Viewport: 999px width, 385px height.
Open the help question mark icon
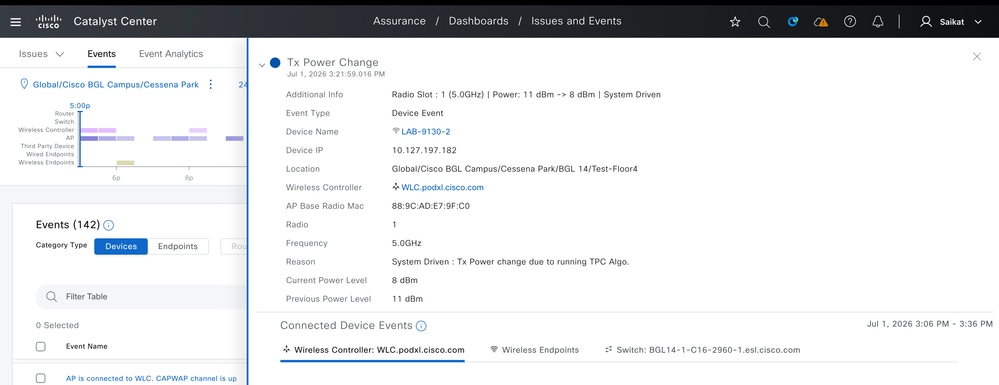pos(849,21)
